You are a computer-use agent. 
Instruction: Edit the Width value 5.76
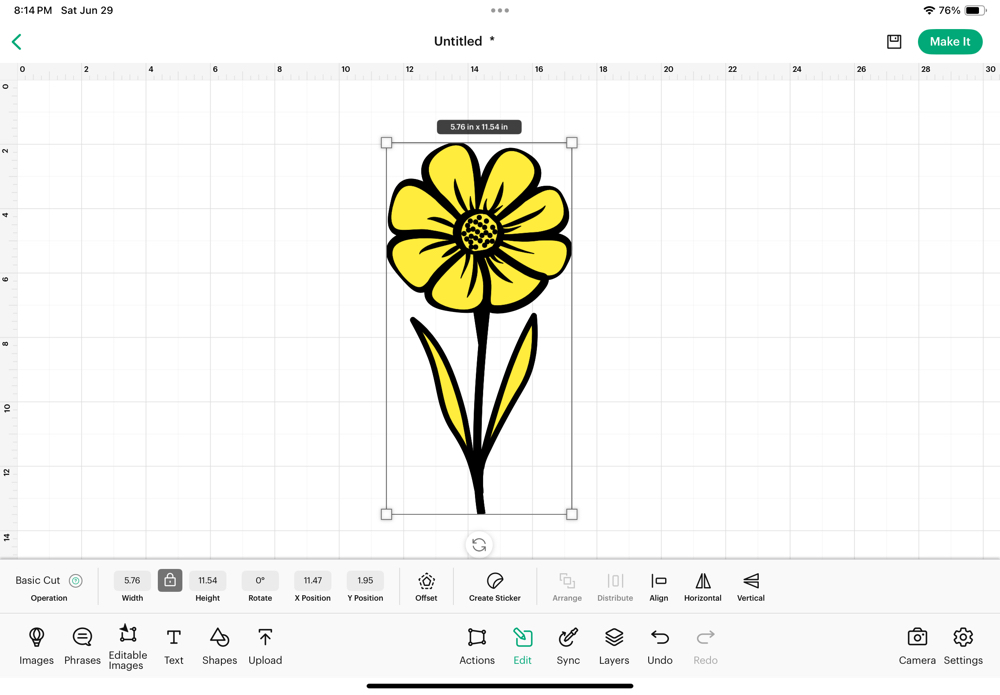pos(132,580)
